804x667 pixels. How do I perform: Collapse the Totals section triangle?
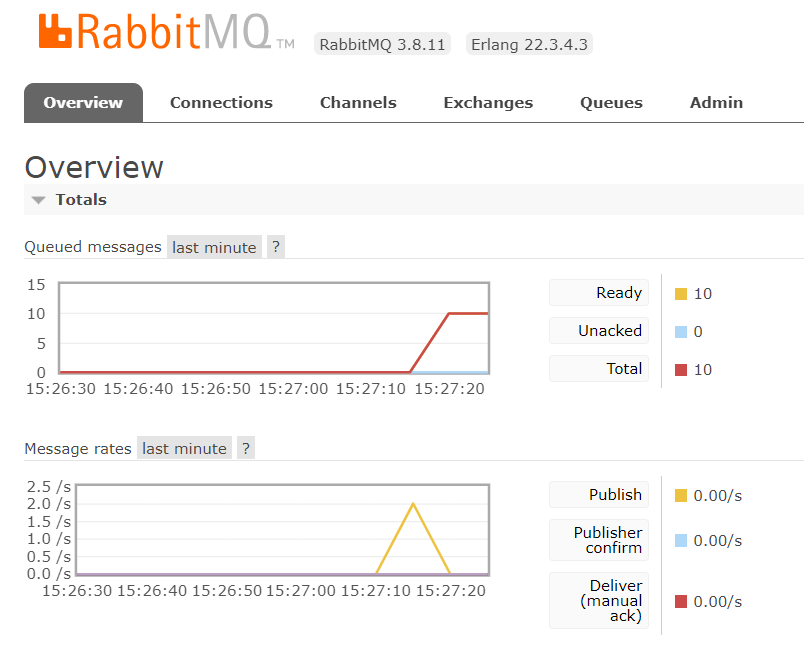(38, 200)
